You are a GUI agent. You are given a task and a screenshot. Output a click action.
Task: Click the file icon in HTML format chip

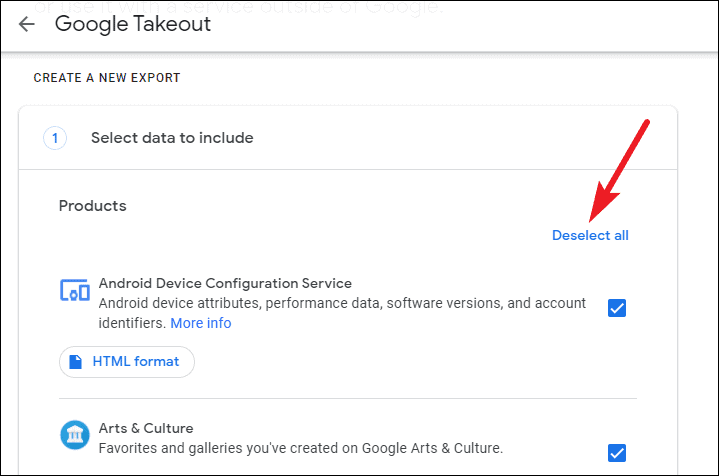(x=77, y=362)
